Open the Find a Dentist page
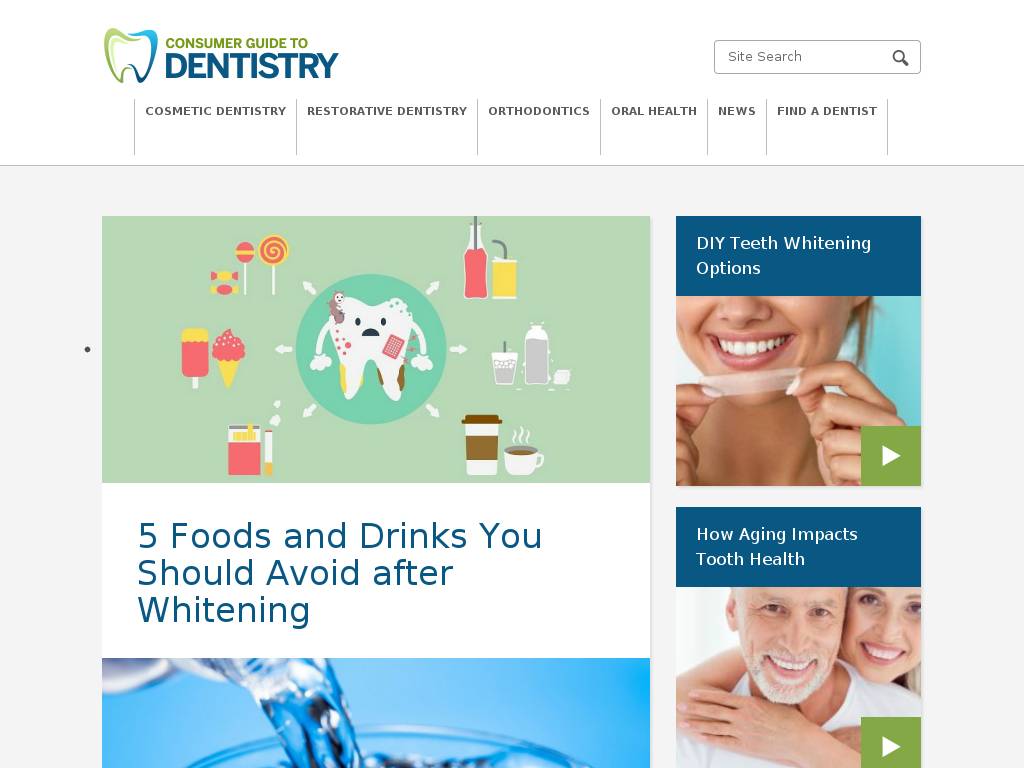Image resolution: width=1024 pixels, height=768 pixels. click(827, 111)
